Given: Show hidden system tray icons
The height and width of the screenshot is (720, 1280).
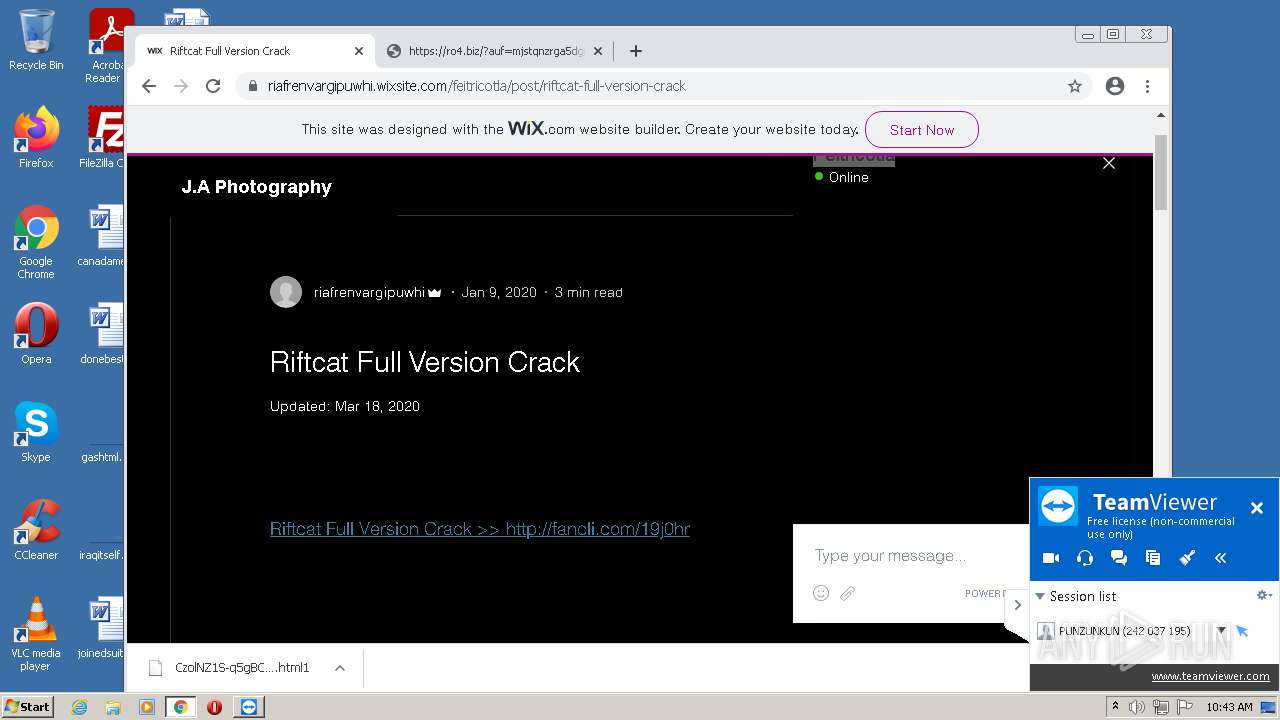Looking at the screenshot, I should (1115, 707).
